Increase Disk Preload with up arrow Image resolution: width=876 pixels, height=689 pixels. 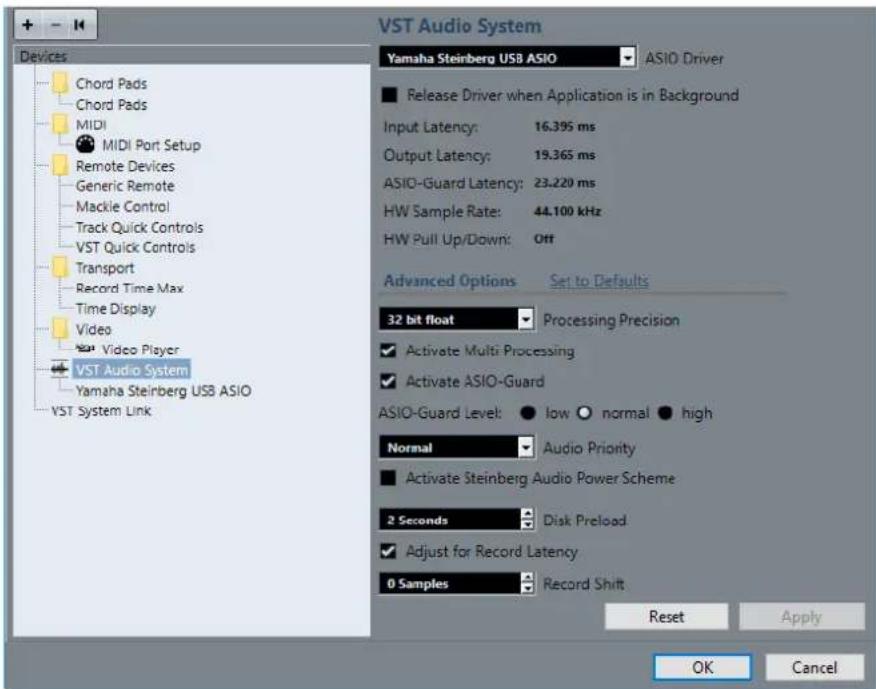tap(527, 514)
